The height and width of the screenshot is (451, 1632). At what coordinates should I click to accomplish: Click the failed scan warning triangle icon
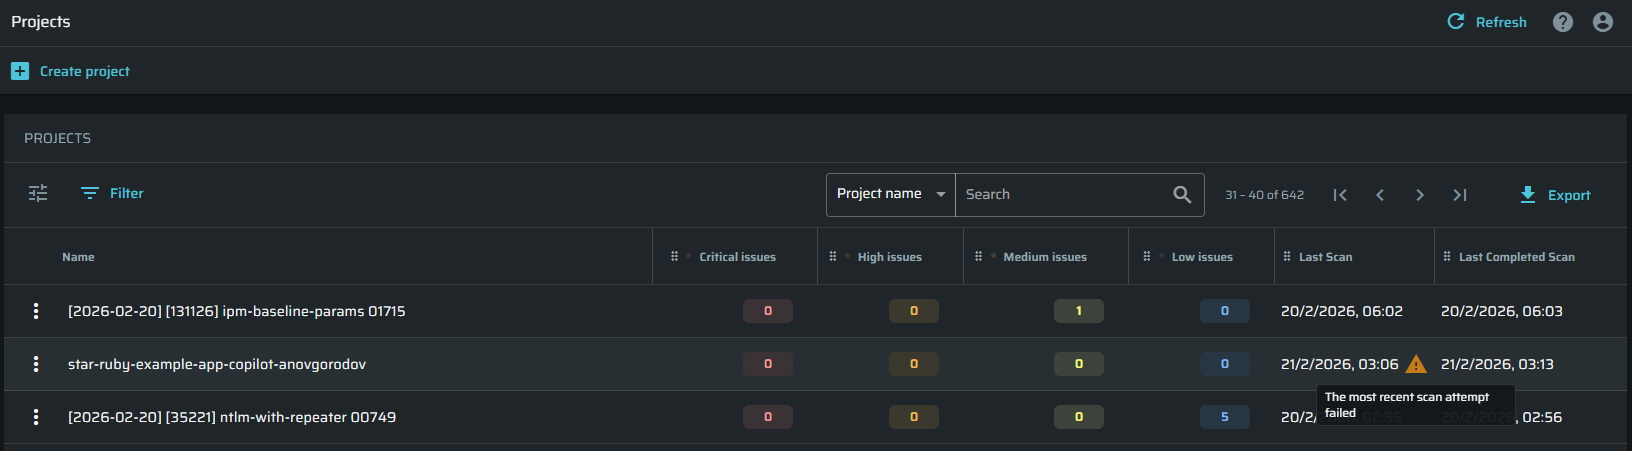point(1416,364)
